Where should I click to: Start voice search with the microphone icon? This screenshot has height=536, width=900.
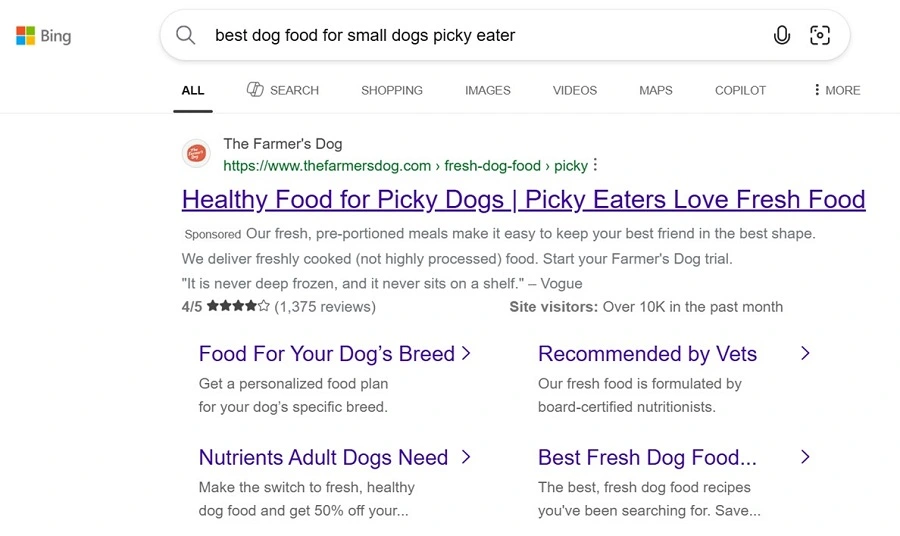(x=782, y=36)
